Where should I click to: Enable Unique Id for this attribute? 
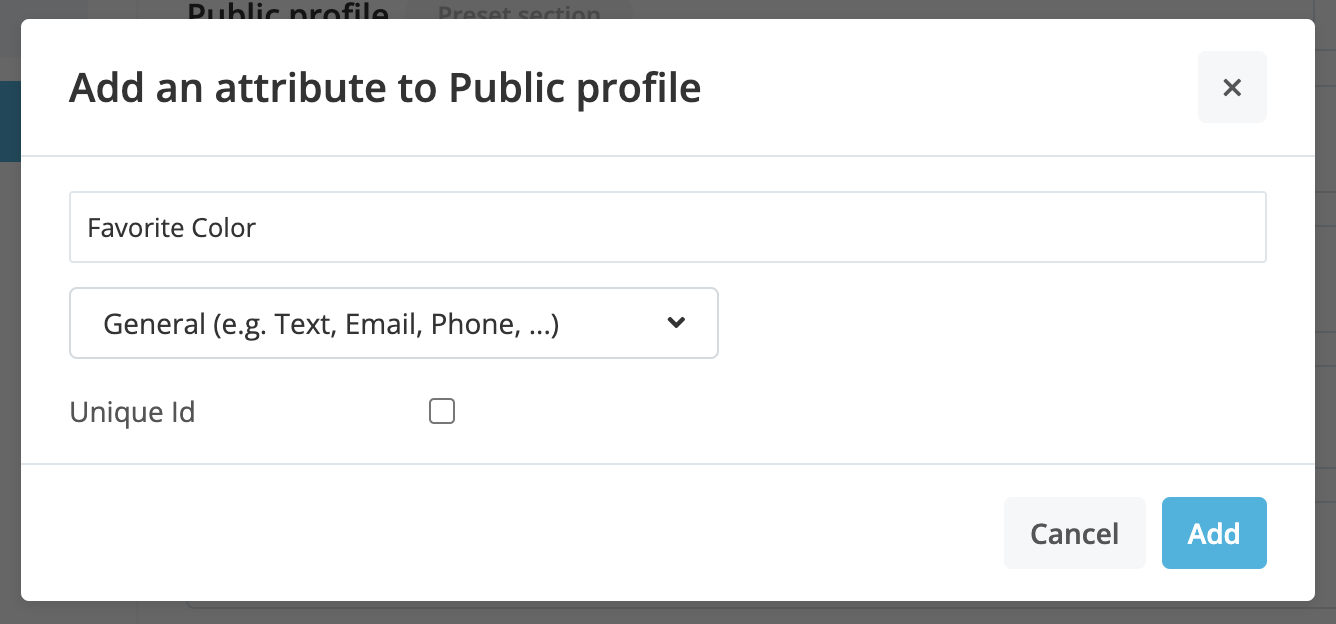click(x=442, y=411)
